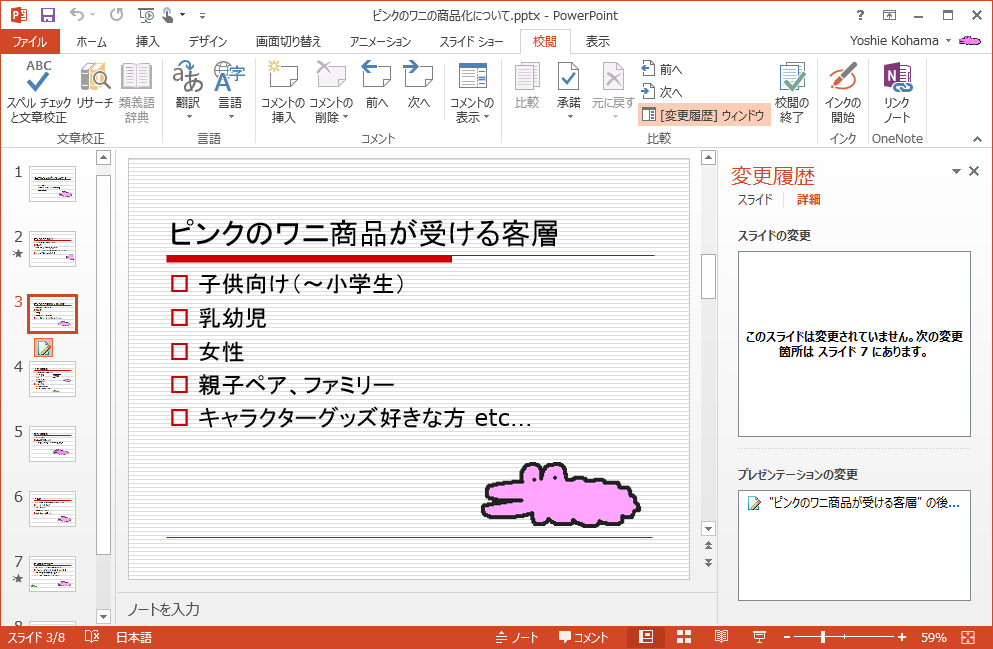Open Linked Notes (リンクノート) for OneNote
The image size is (993, 649).
click(896, 78)
